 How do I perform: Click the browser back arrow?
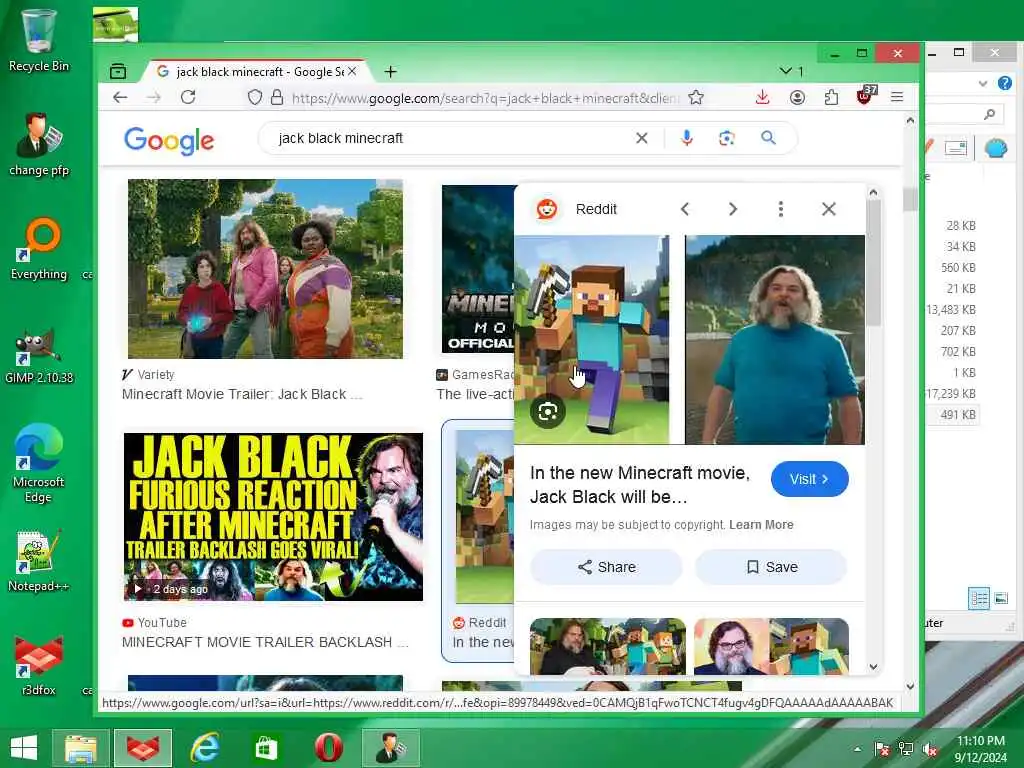pyautogui.click(x=120, y=97)
